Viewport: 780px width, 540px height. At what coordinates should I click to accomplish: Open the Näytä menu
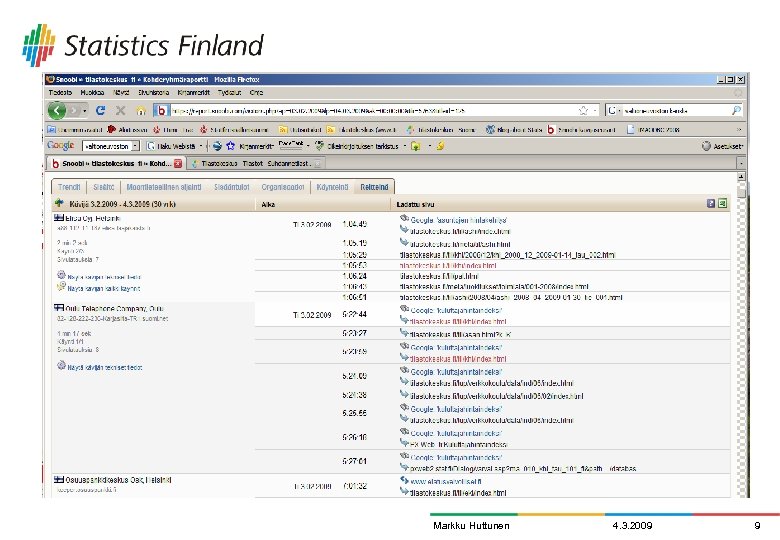[121, 92]
